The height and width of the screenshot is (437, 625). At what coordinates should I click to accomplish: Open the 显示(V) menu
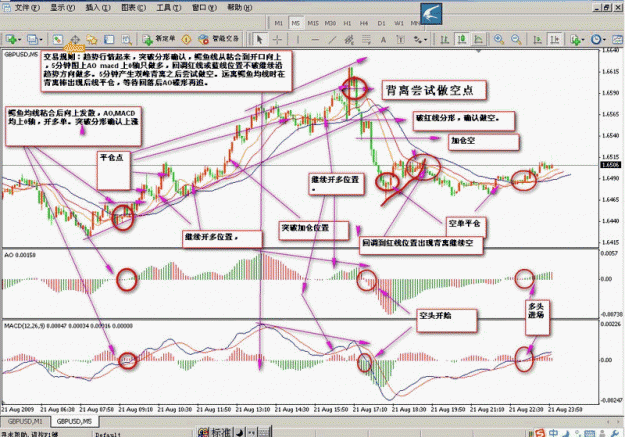[62, 8]
